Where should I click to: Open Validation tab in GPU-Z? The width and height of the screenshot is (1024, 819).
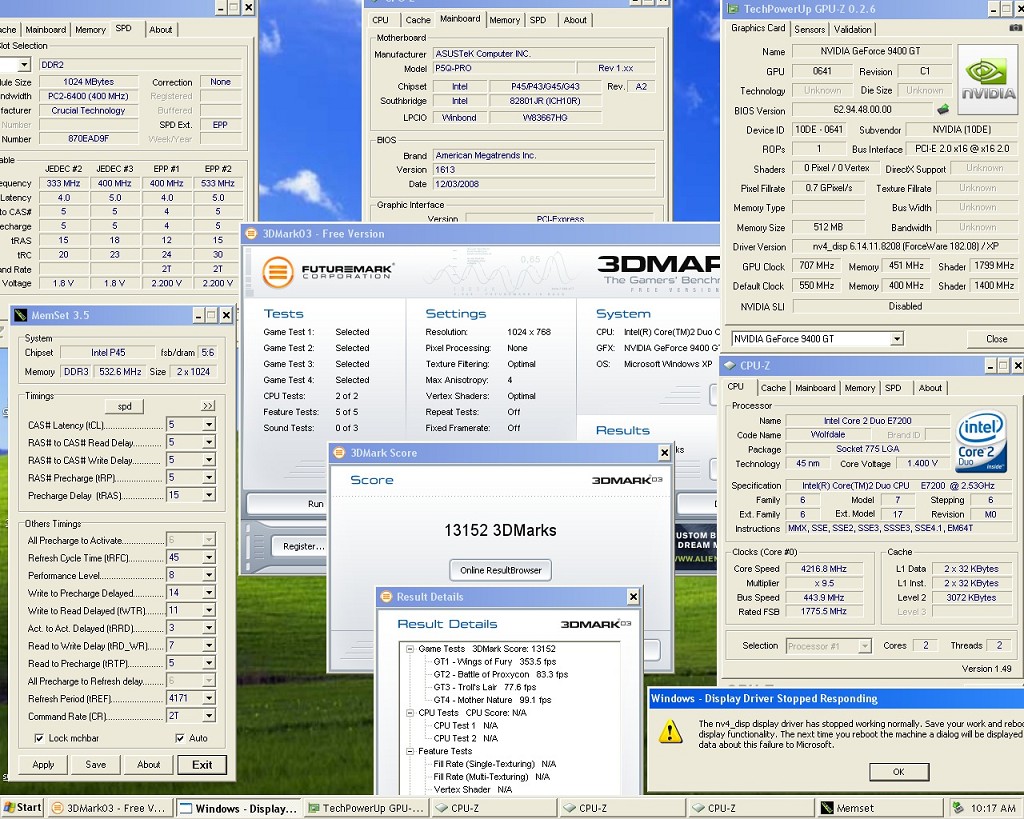(852, 29)
